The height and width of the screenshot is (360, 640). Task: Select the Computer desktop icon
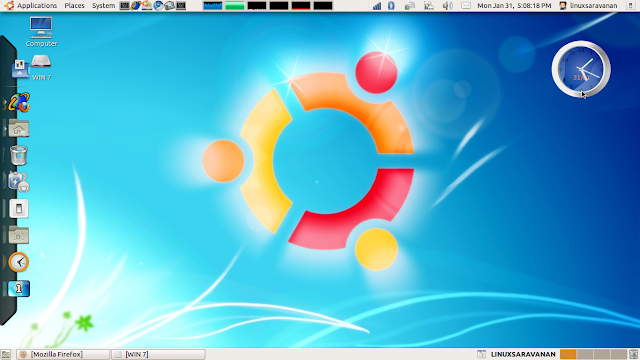point(41,32)
